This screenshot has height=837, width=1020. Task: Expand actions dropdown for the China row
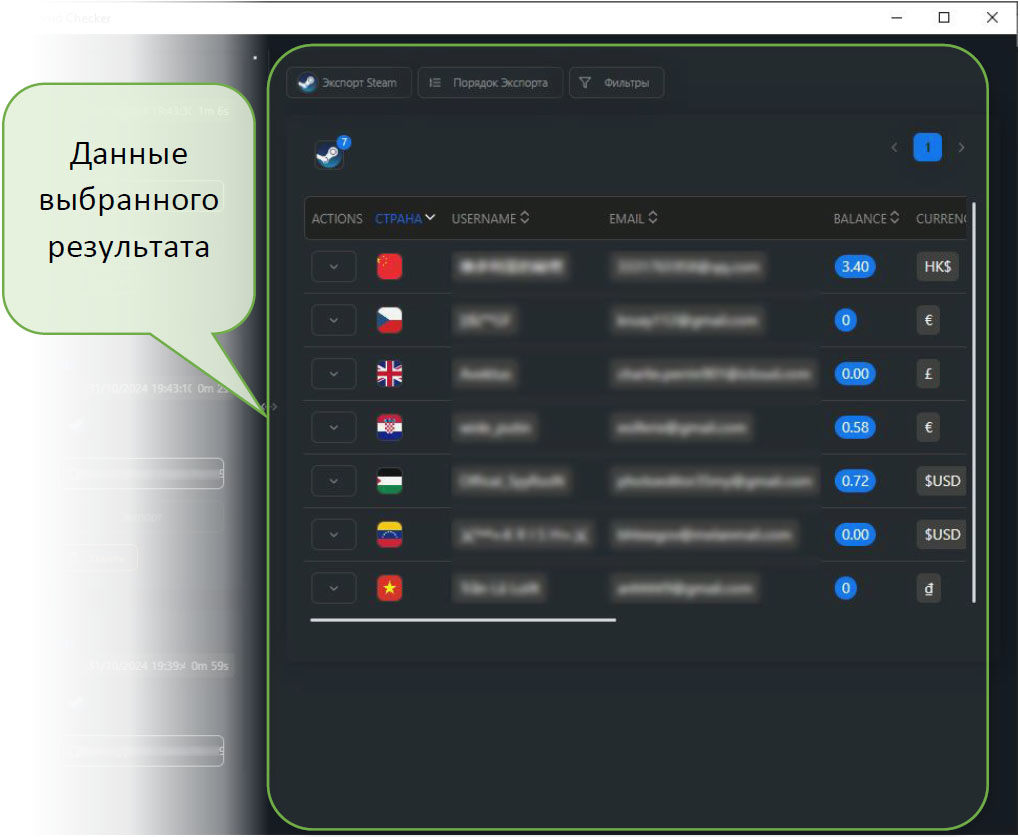click(334, 267)
